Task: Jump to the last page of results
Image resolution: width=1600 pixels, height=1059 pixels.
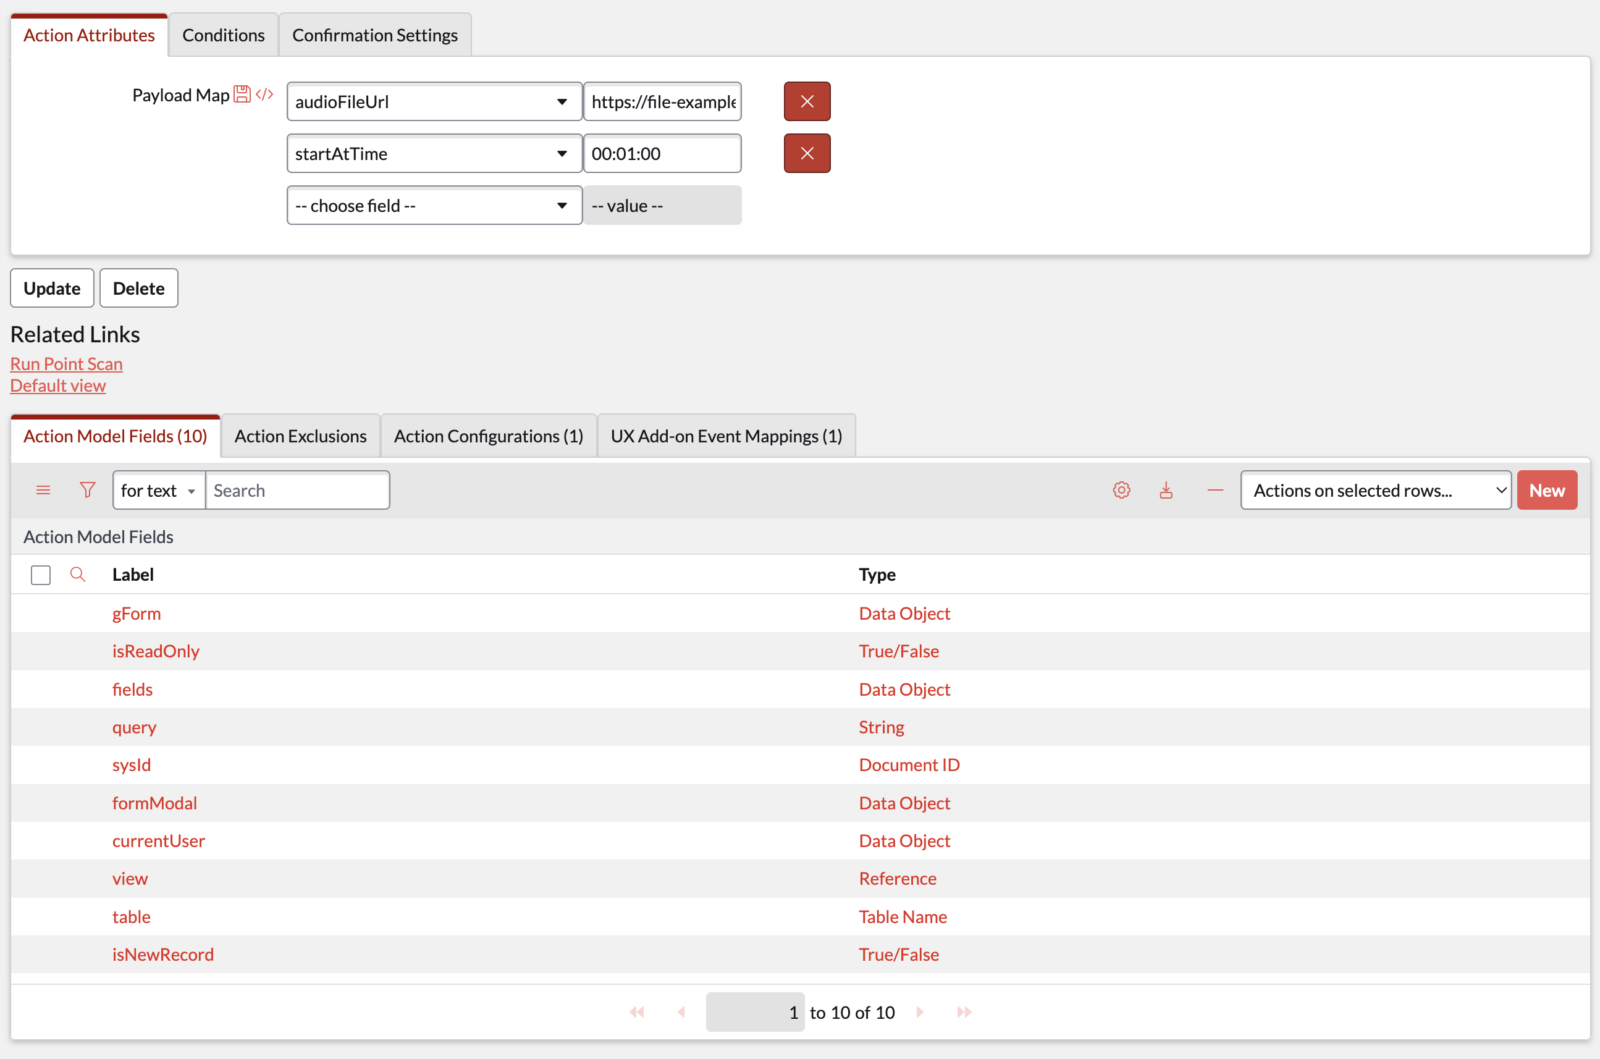Action: click(963, 1012)
